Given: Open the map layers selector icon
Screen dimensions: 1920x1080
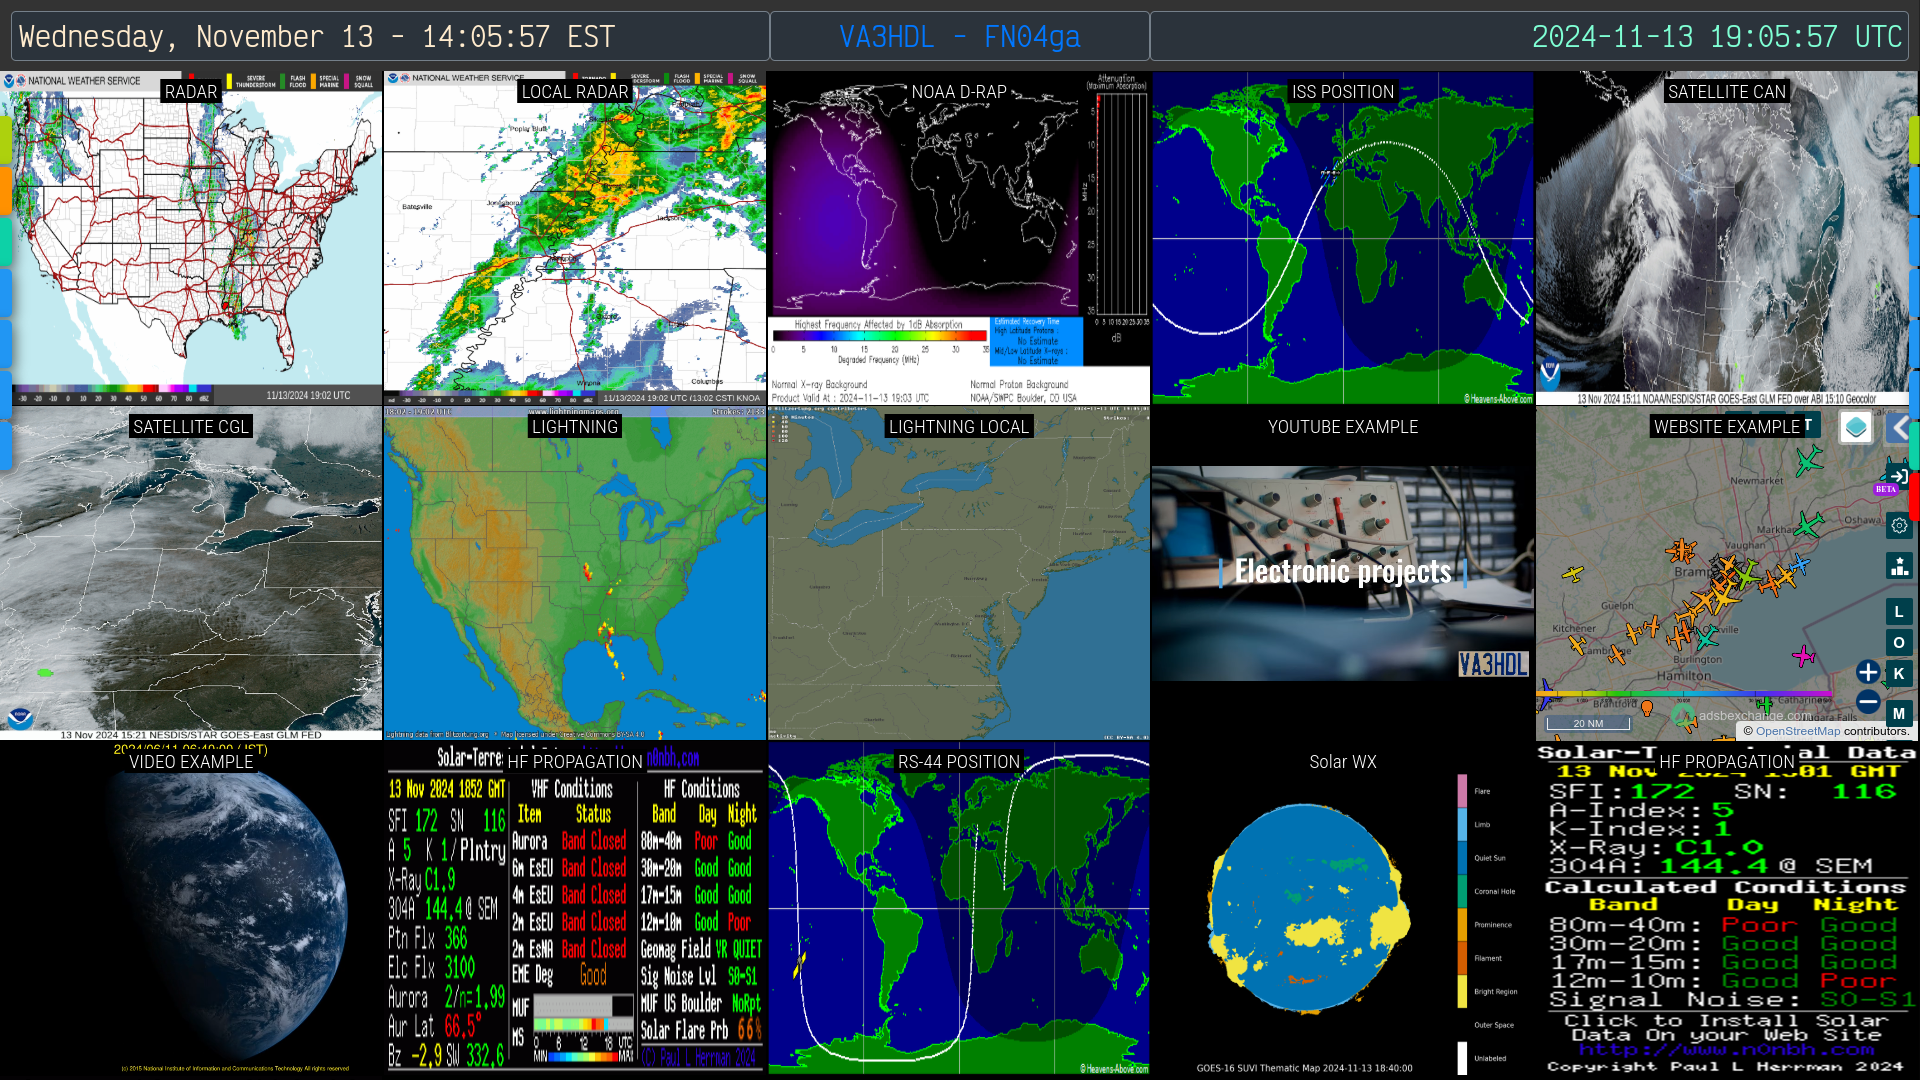Looking at the screenshot, I should (x=1856, y=428).
